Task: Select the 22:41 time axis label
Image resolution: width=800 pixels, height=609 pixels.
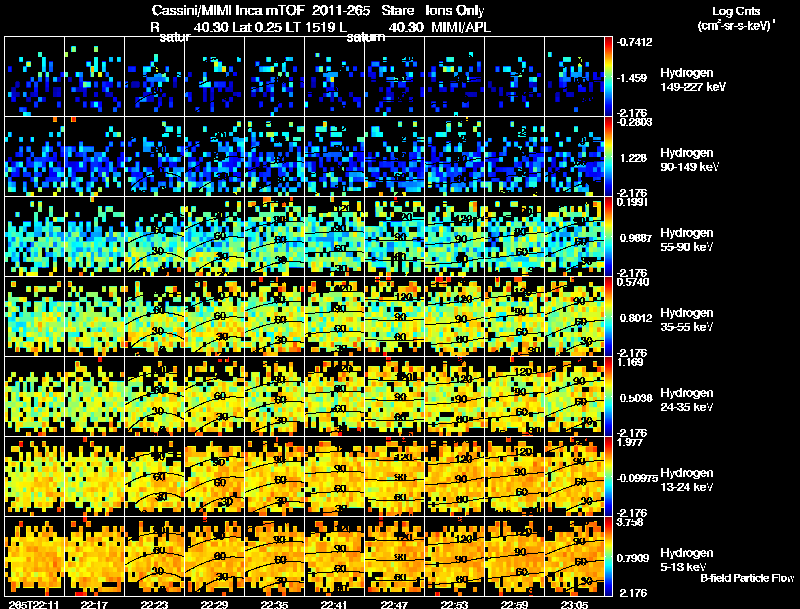Action: pos(335,603)
